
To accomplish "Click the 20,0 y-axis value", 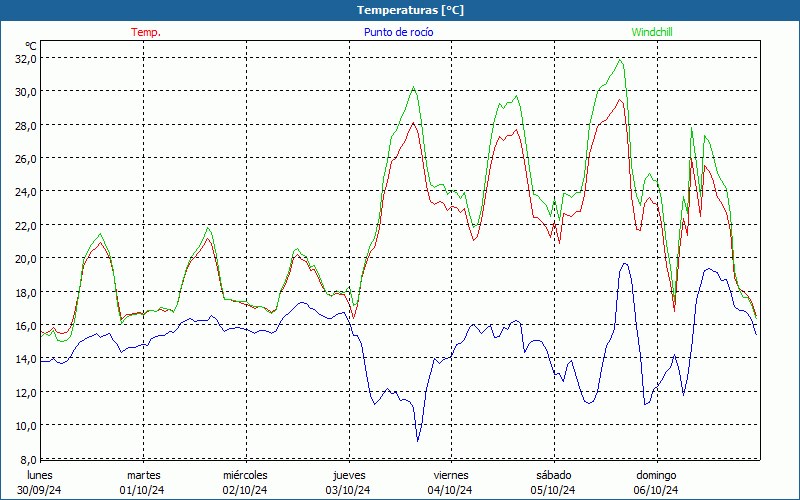I will click(x=26, y=259).
